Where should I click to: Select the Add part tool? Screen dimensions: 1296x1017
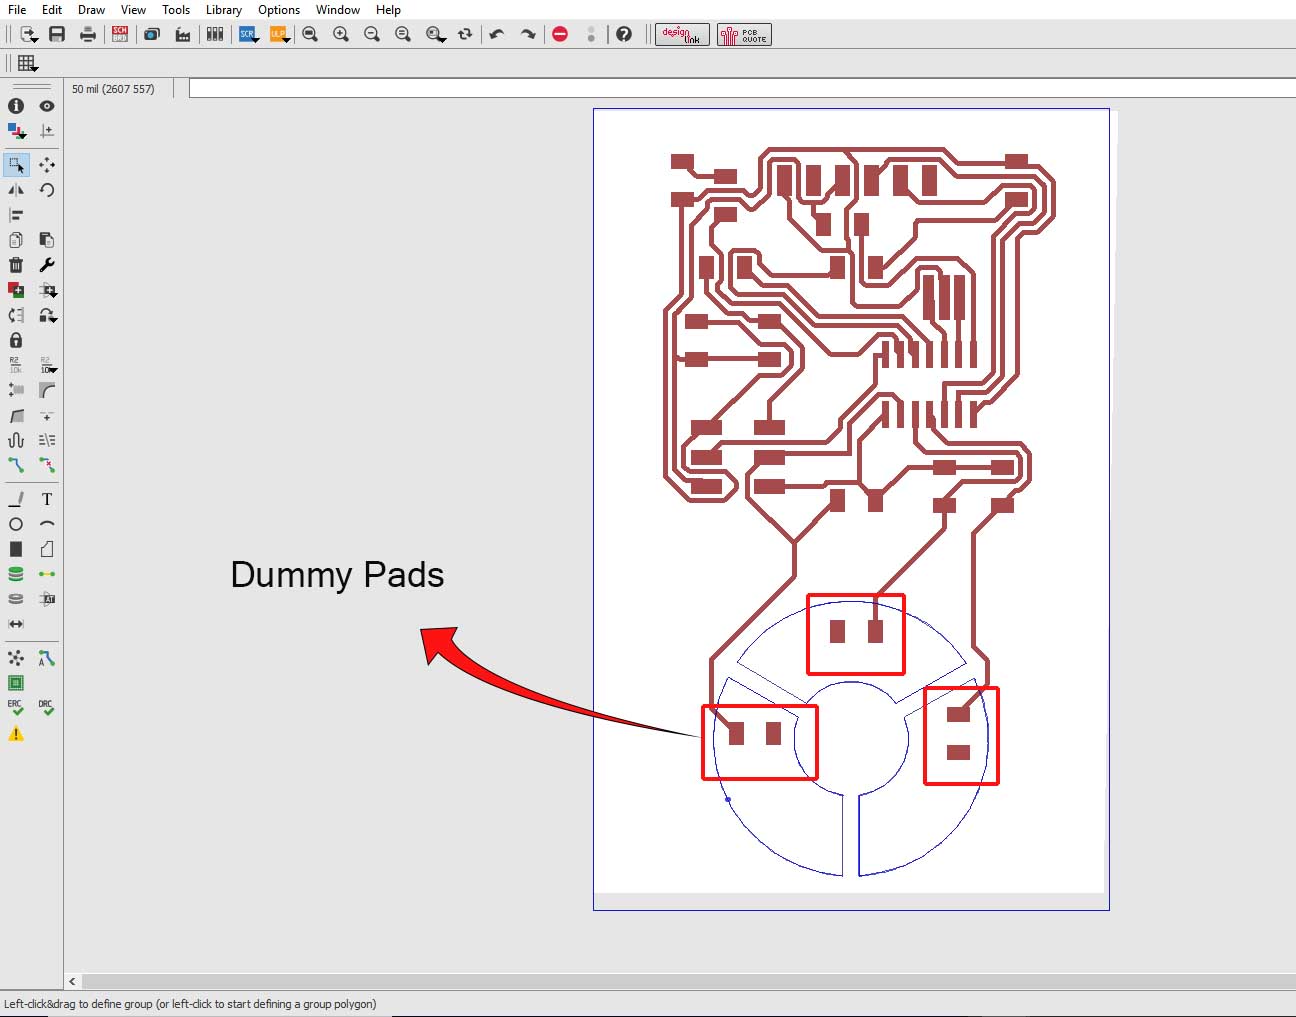(x=16, y=290)
